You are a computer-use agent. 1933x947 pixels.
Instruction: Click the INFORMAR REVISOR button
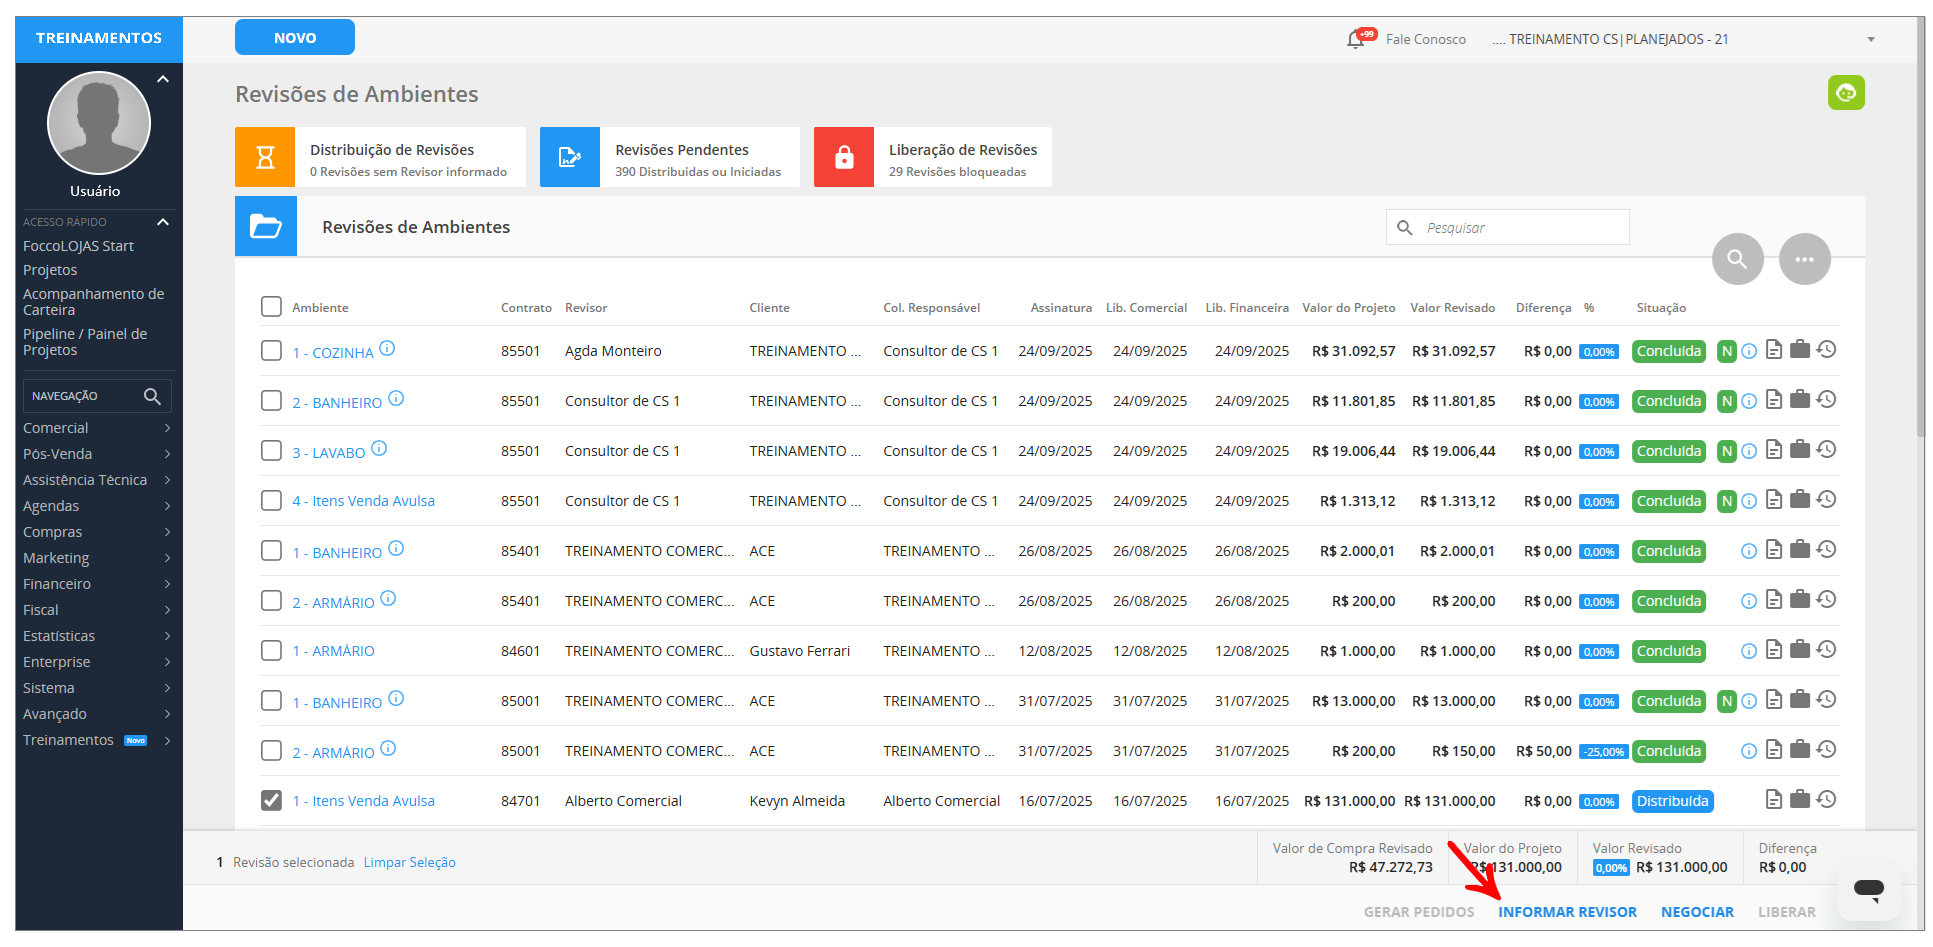click(1566, 912)
